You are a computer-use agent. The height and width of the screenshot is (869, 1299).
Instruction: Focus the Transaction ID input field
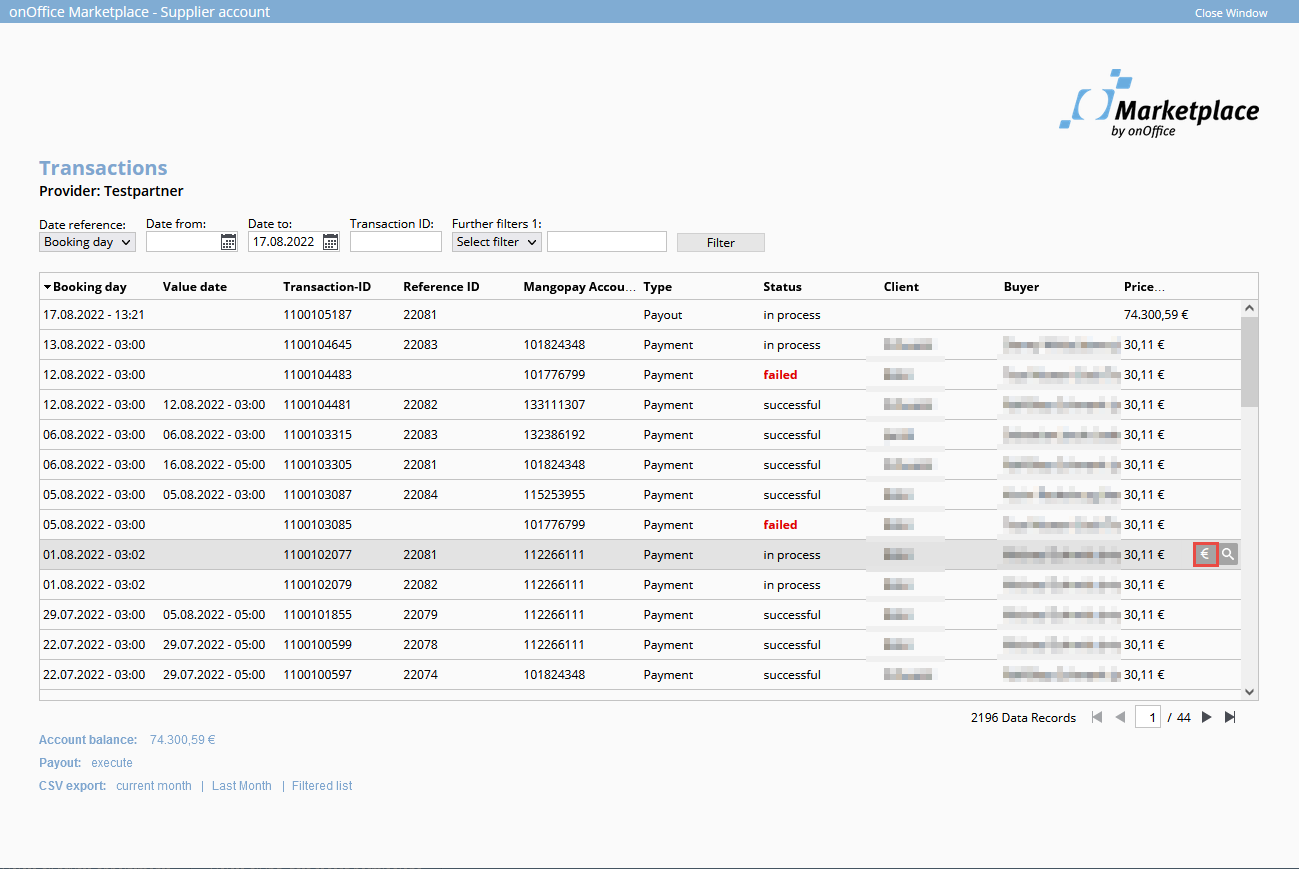click(396, 242)
